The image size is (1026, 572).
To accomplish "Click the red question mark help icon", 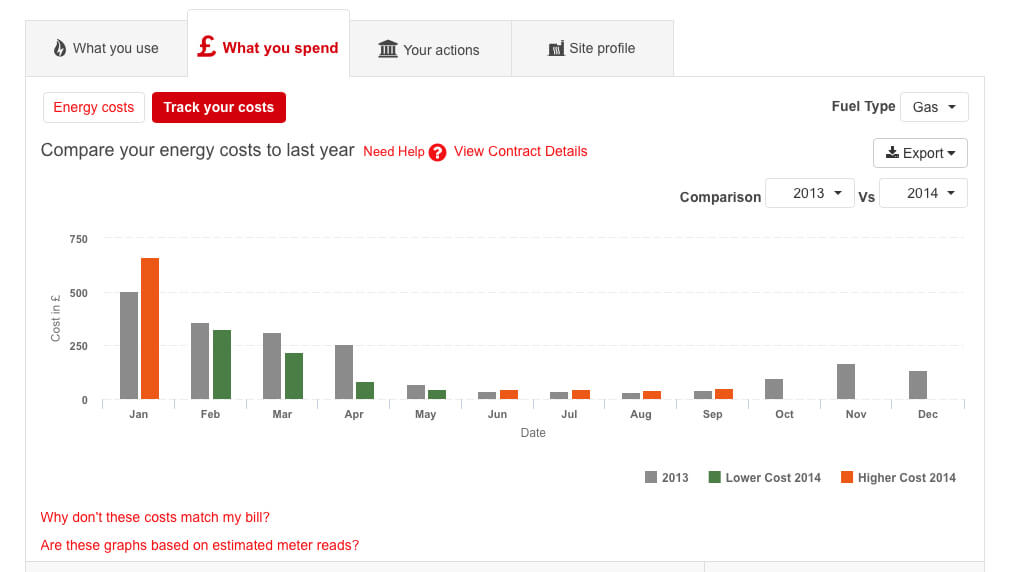I will 437,152.
